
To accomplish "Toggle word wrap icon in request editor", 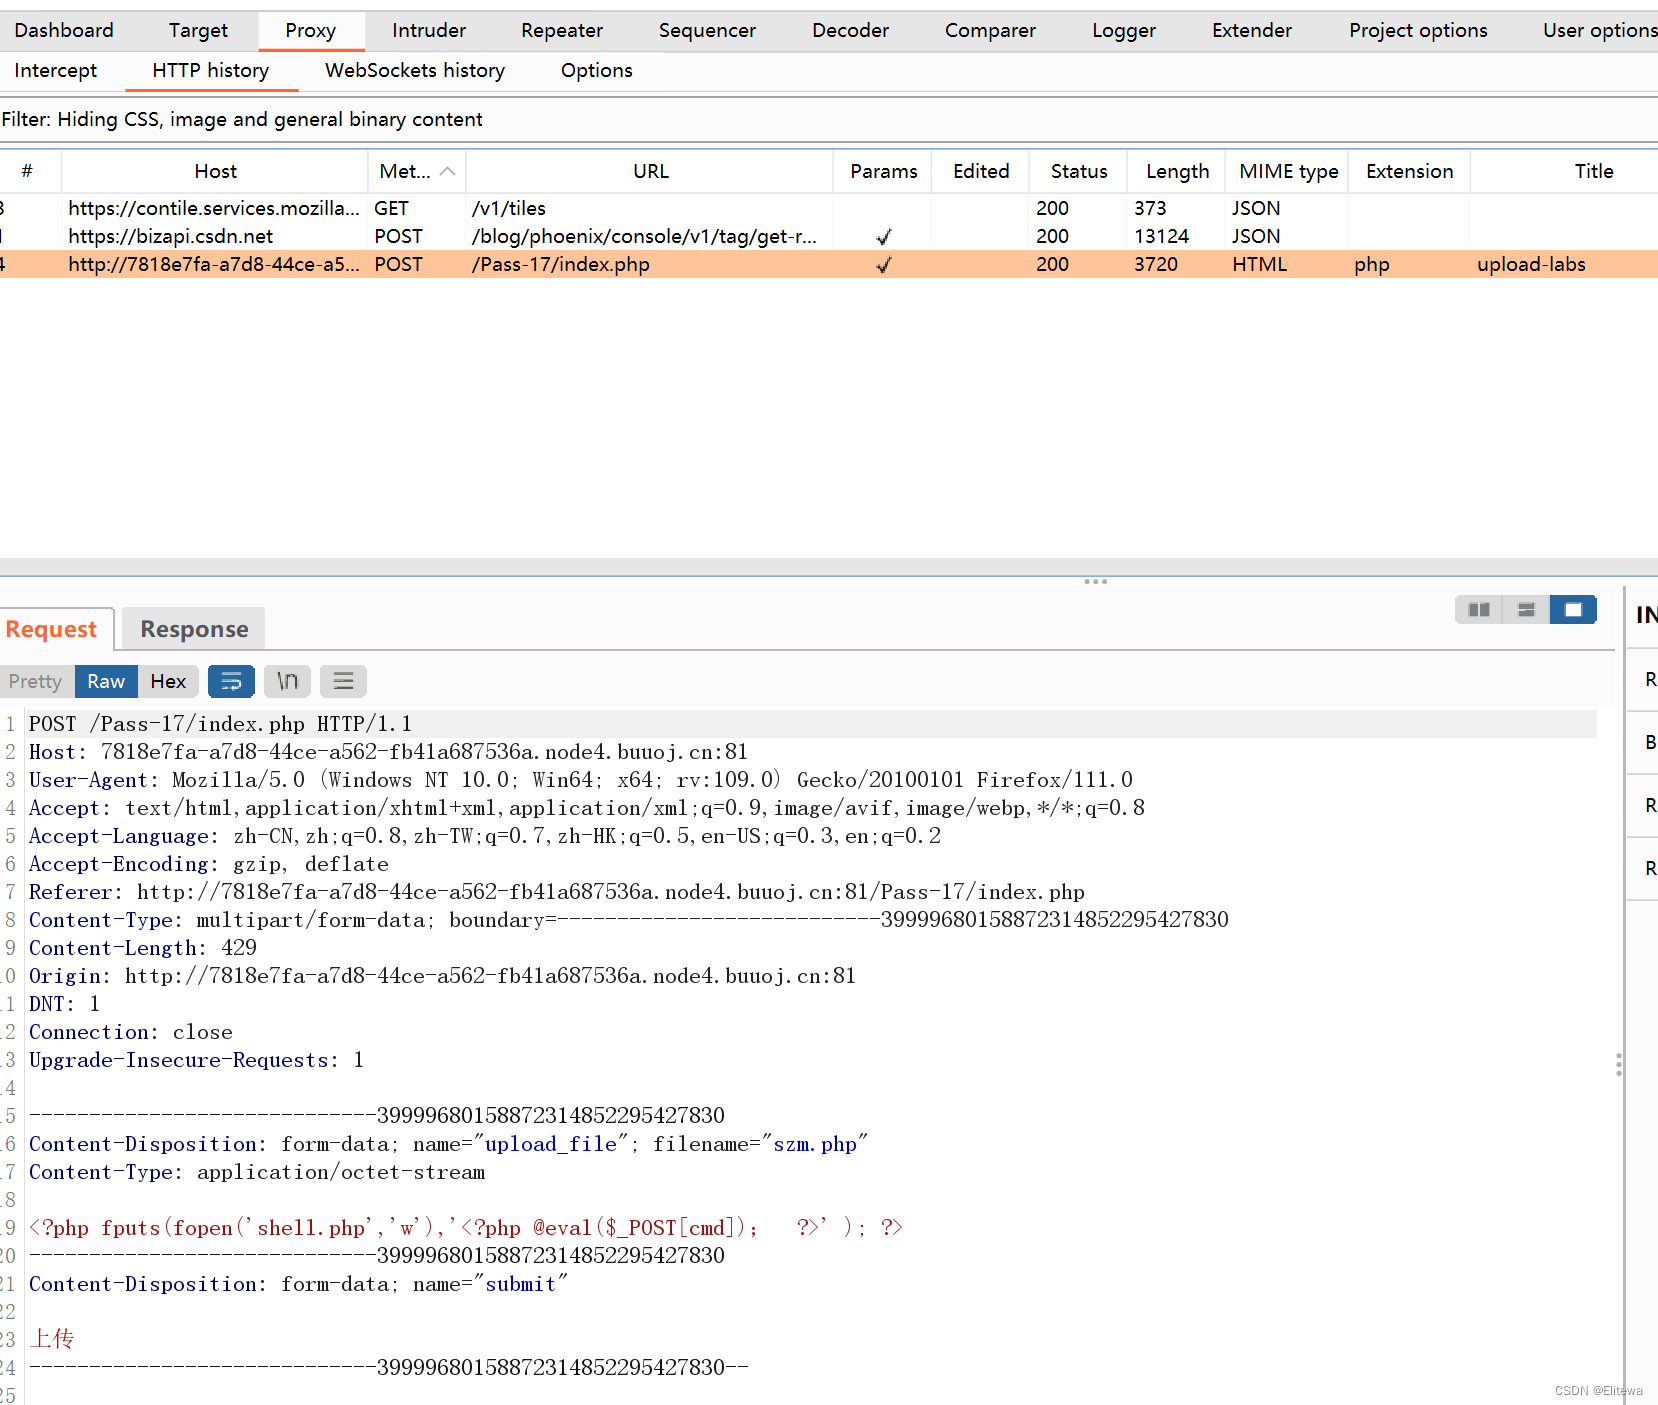I will tap(231, 681).
